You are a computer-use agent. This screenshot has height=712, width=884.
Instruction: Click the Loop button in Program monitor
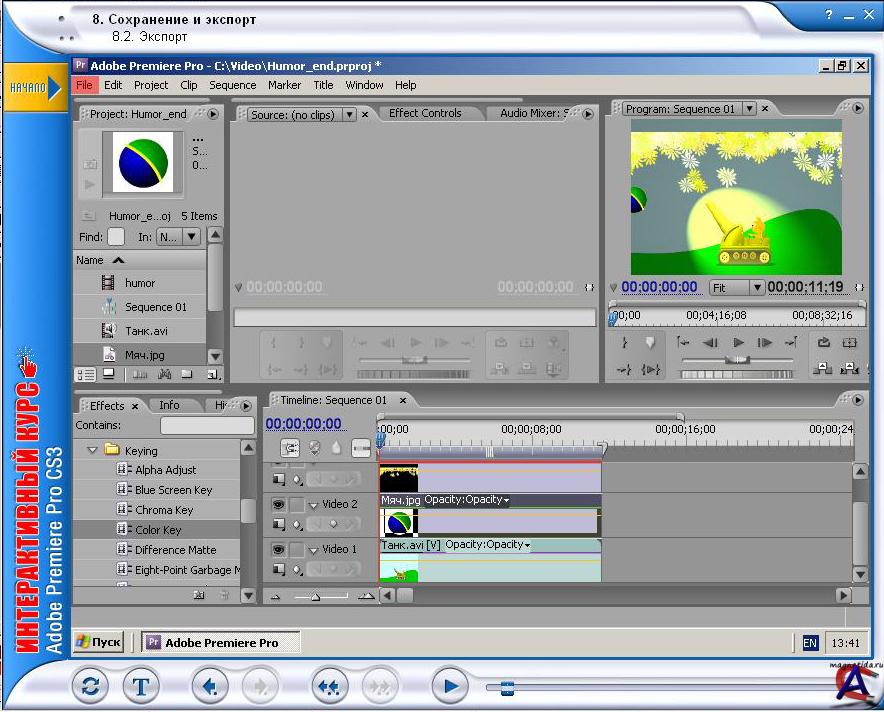tap(824, 342)
